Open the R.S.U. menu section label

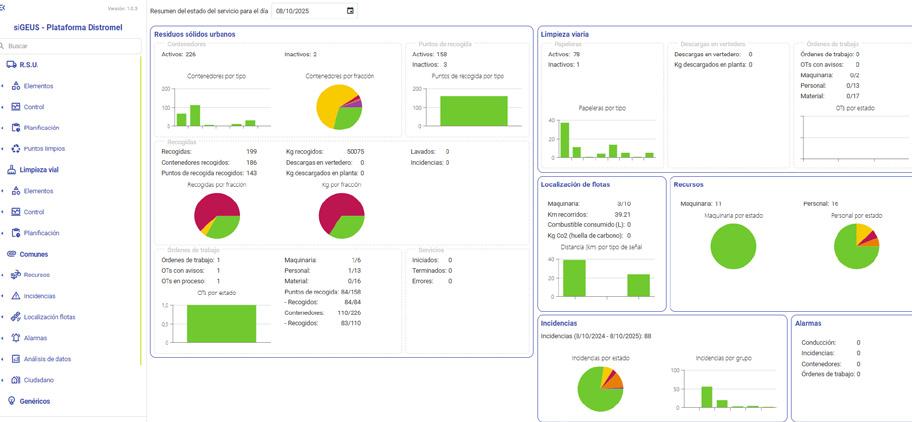[x=28, y=65]
